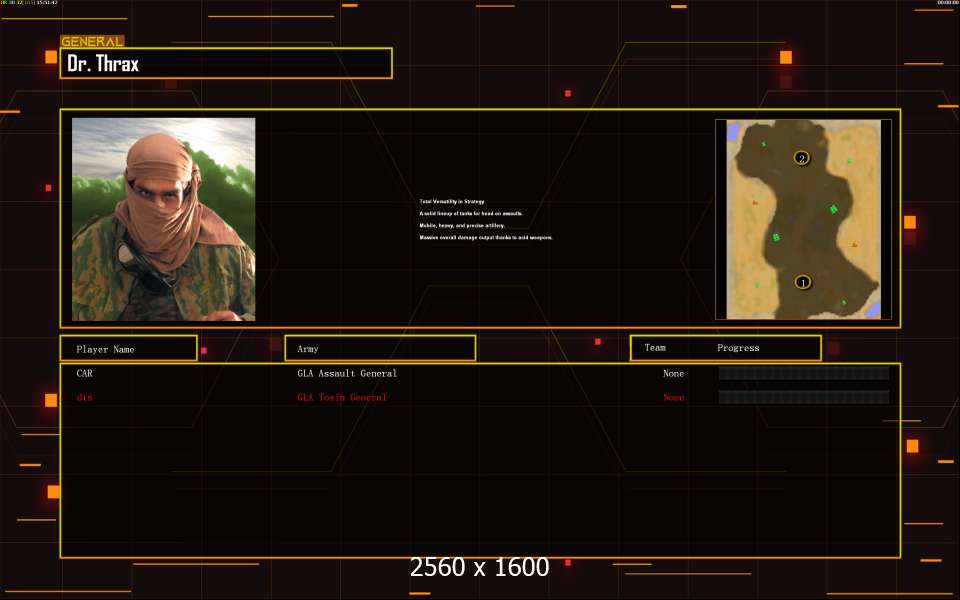Click start position 2 marker on map

tap(801, 158)
